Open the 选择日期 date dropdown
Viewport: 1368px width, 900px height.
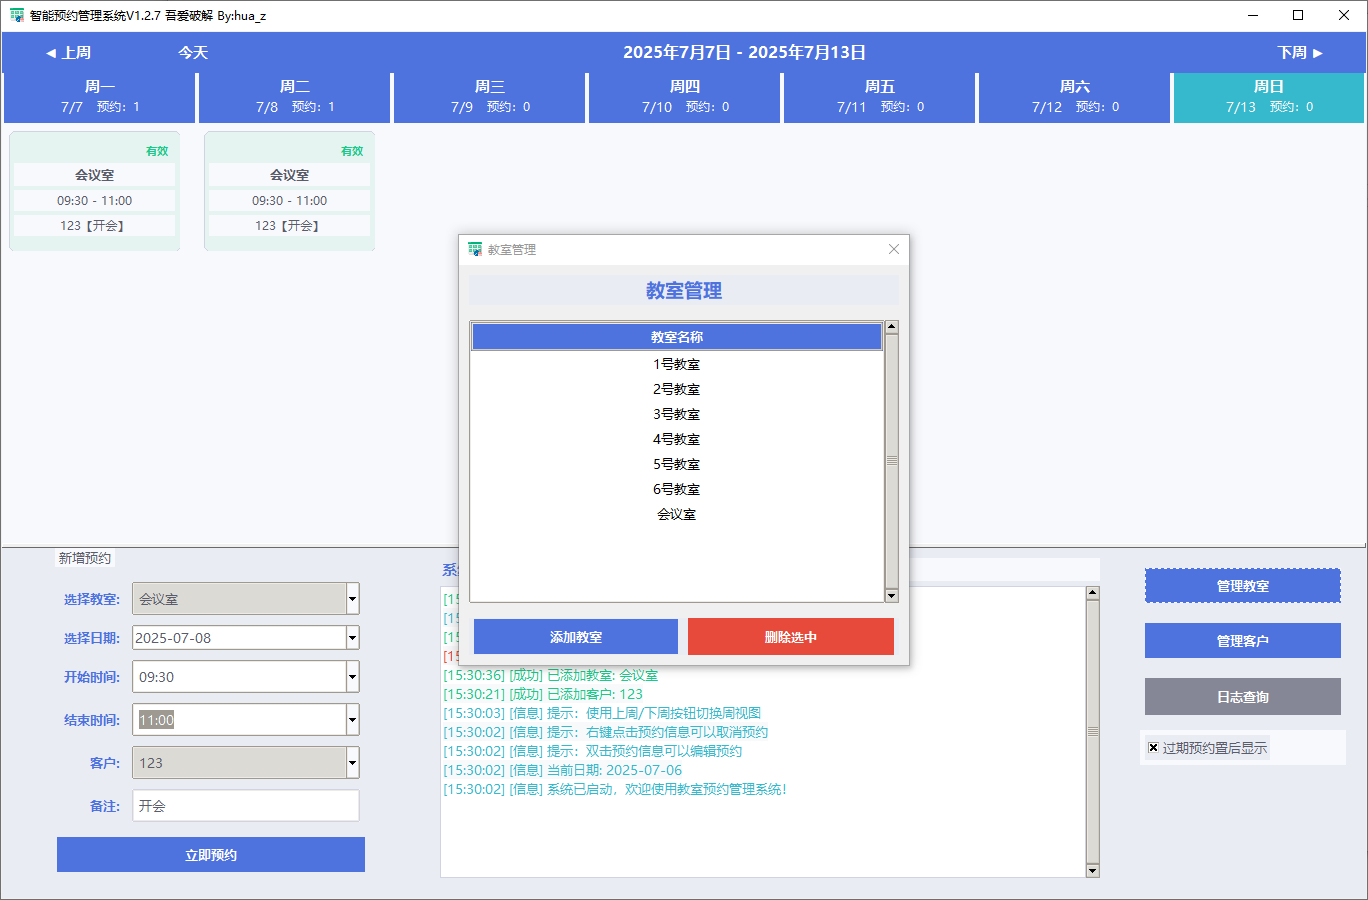[x=352, y=638]
